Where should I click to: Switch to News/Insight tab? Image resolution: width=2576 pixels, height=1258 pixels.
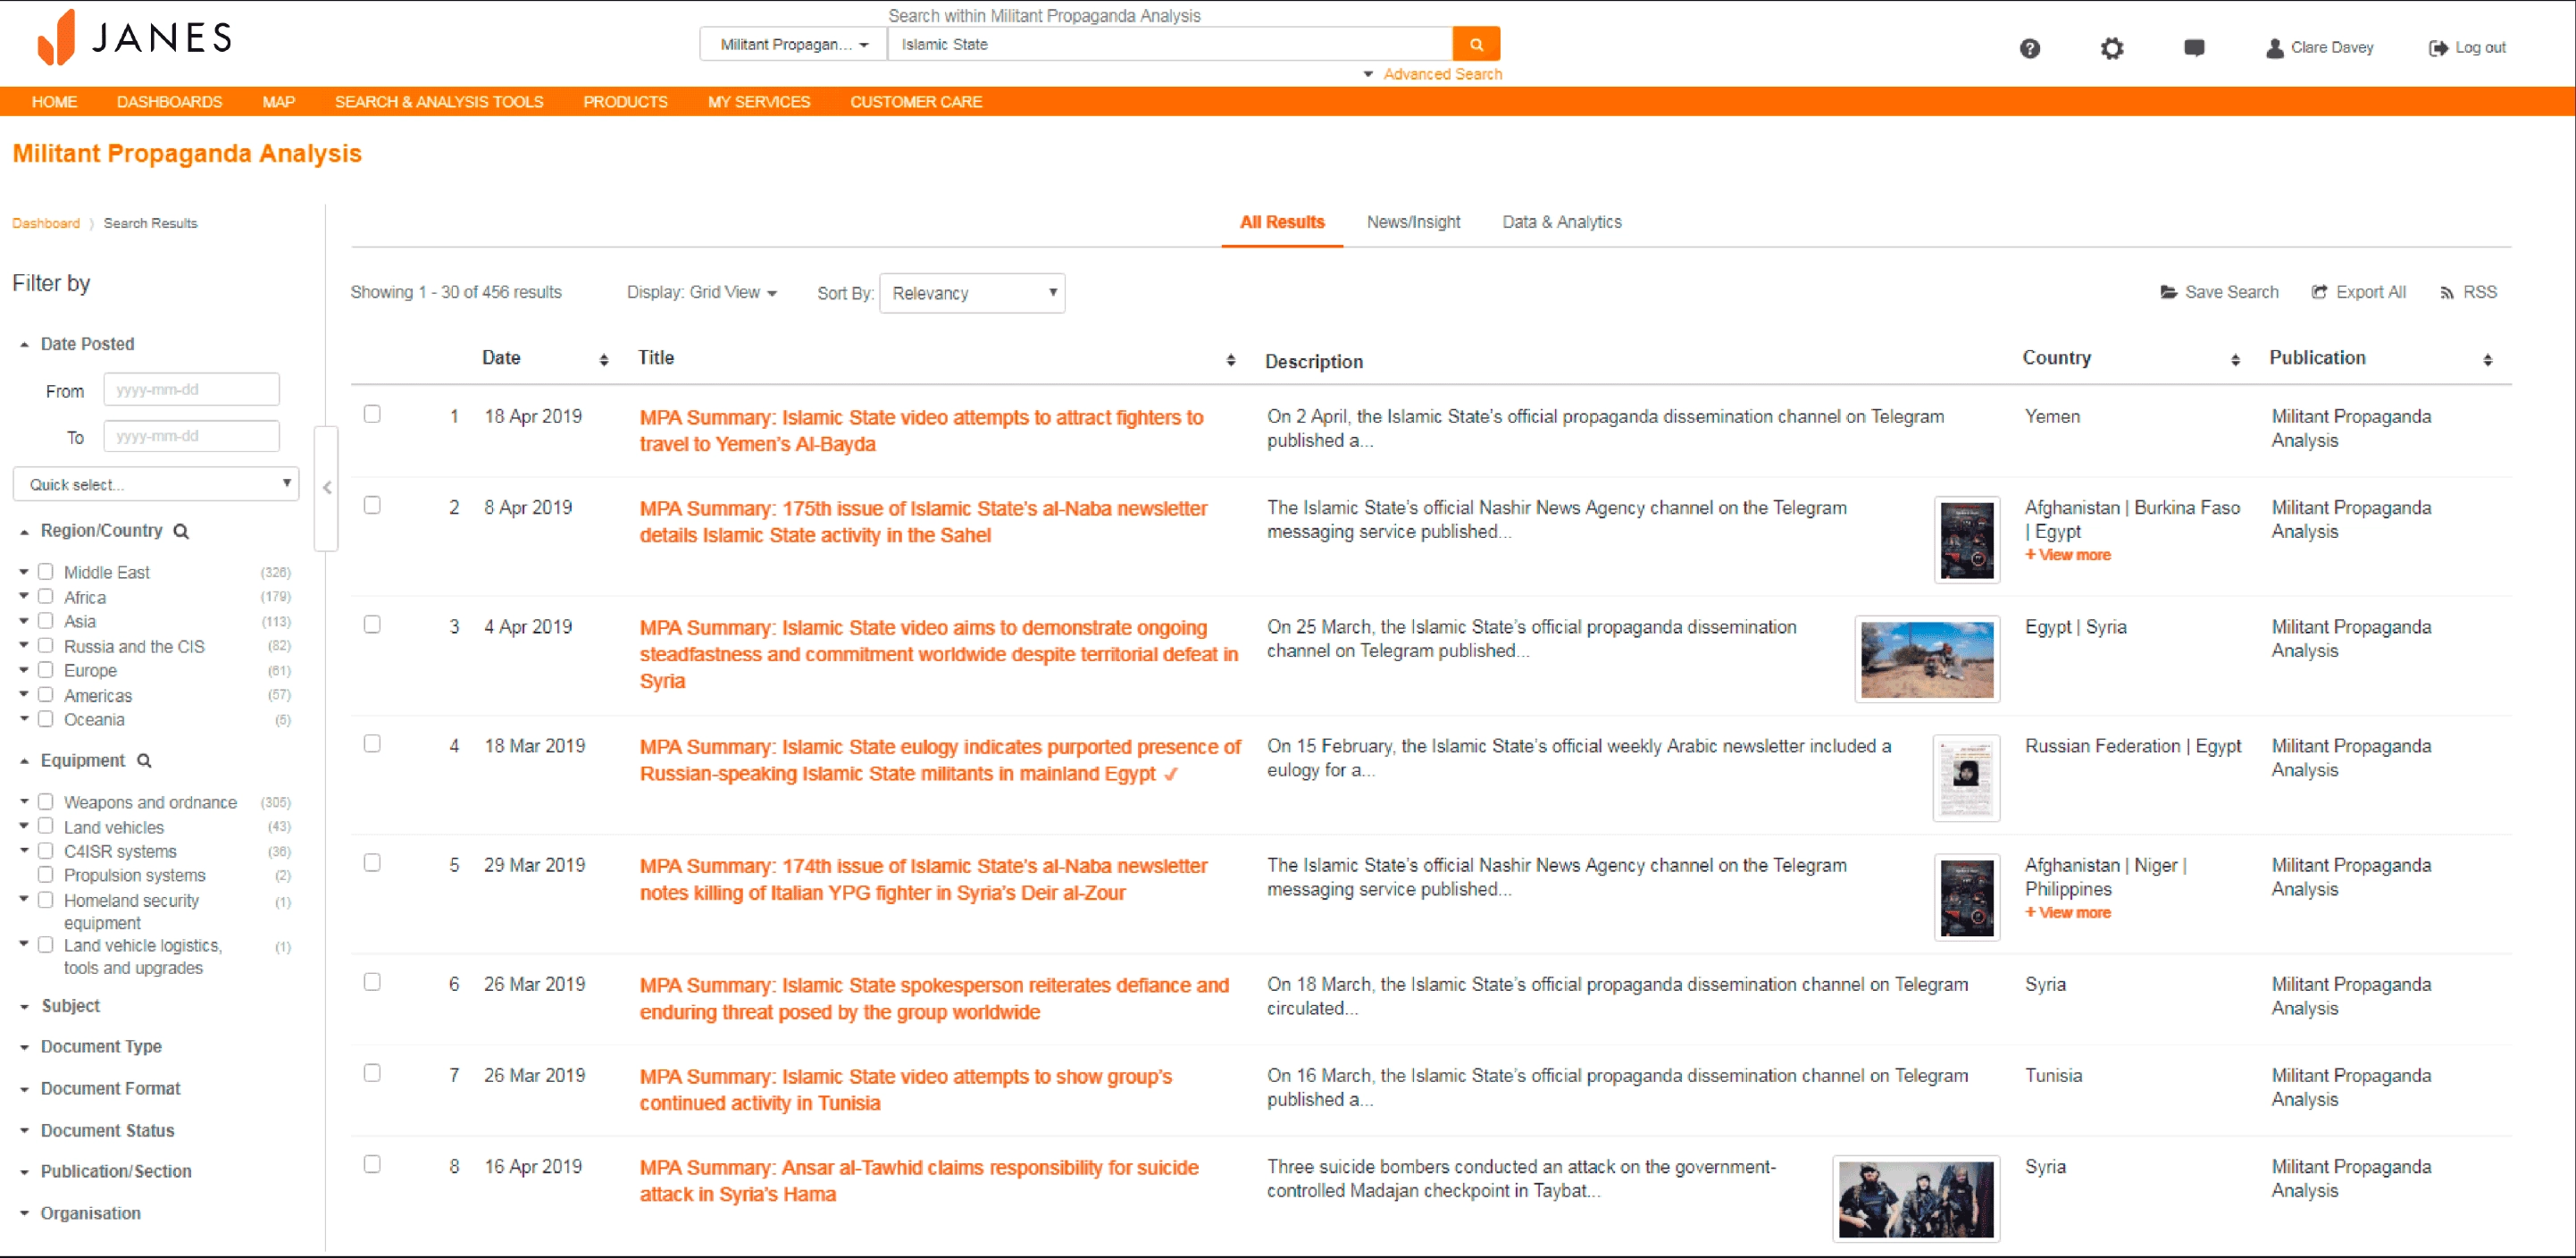coord(1413,222)
